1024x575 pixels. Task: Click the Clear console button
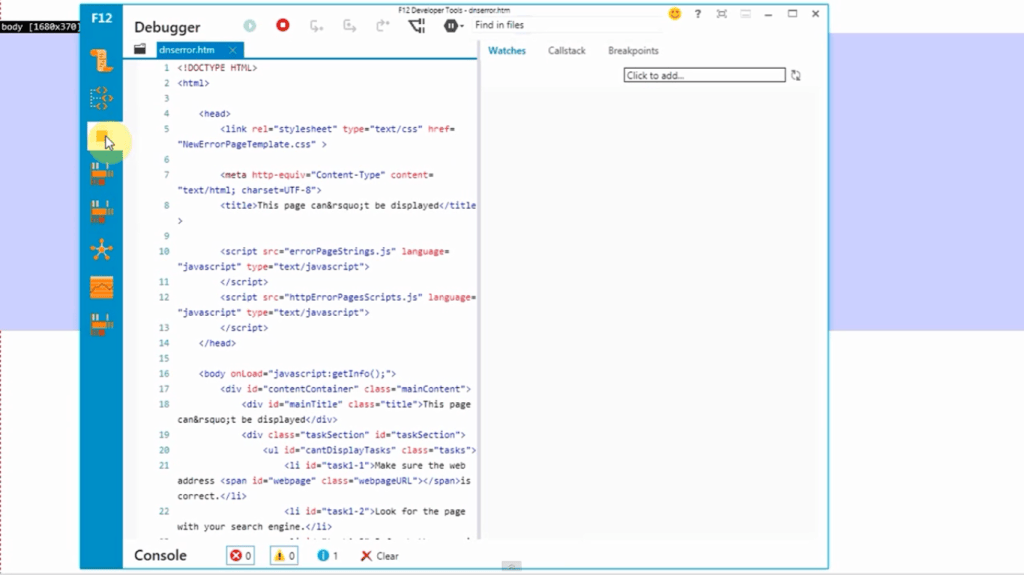(379, 556)
